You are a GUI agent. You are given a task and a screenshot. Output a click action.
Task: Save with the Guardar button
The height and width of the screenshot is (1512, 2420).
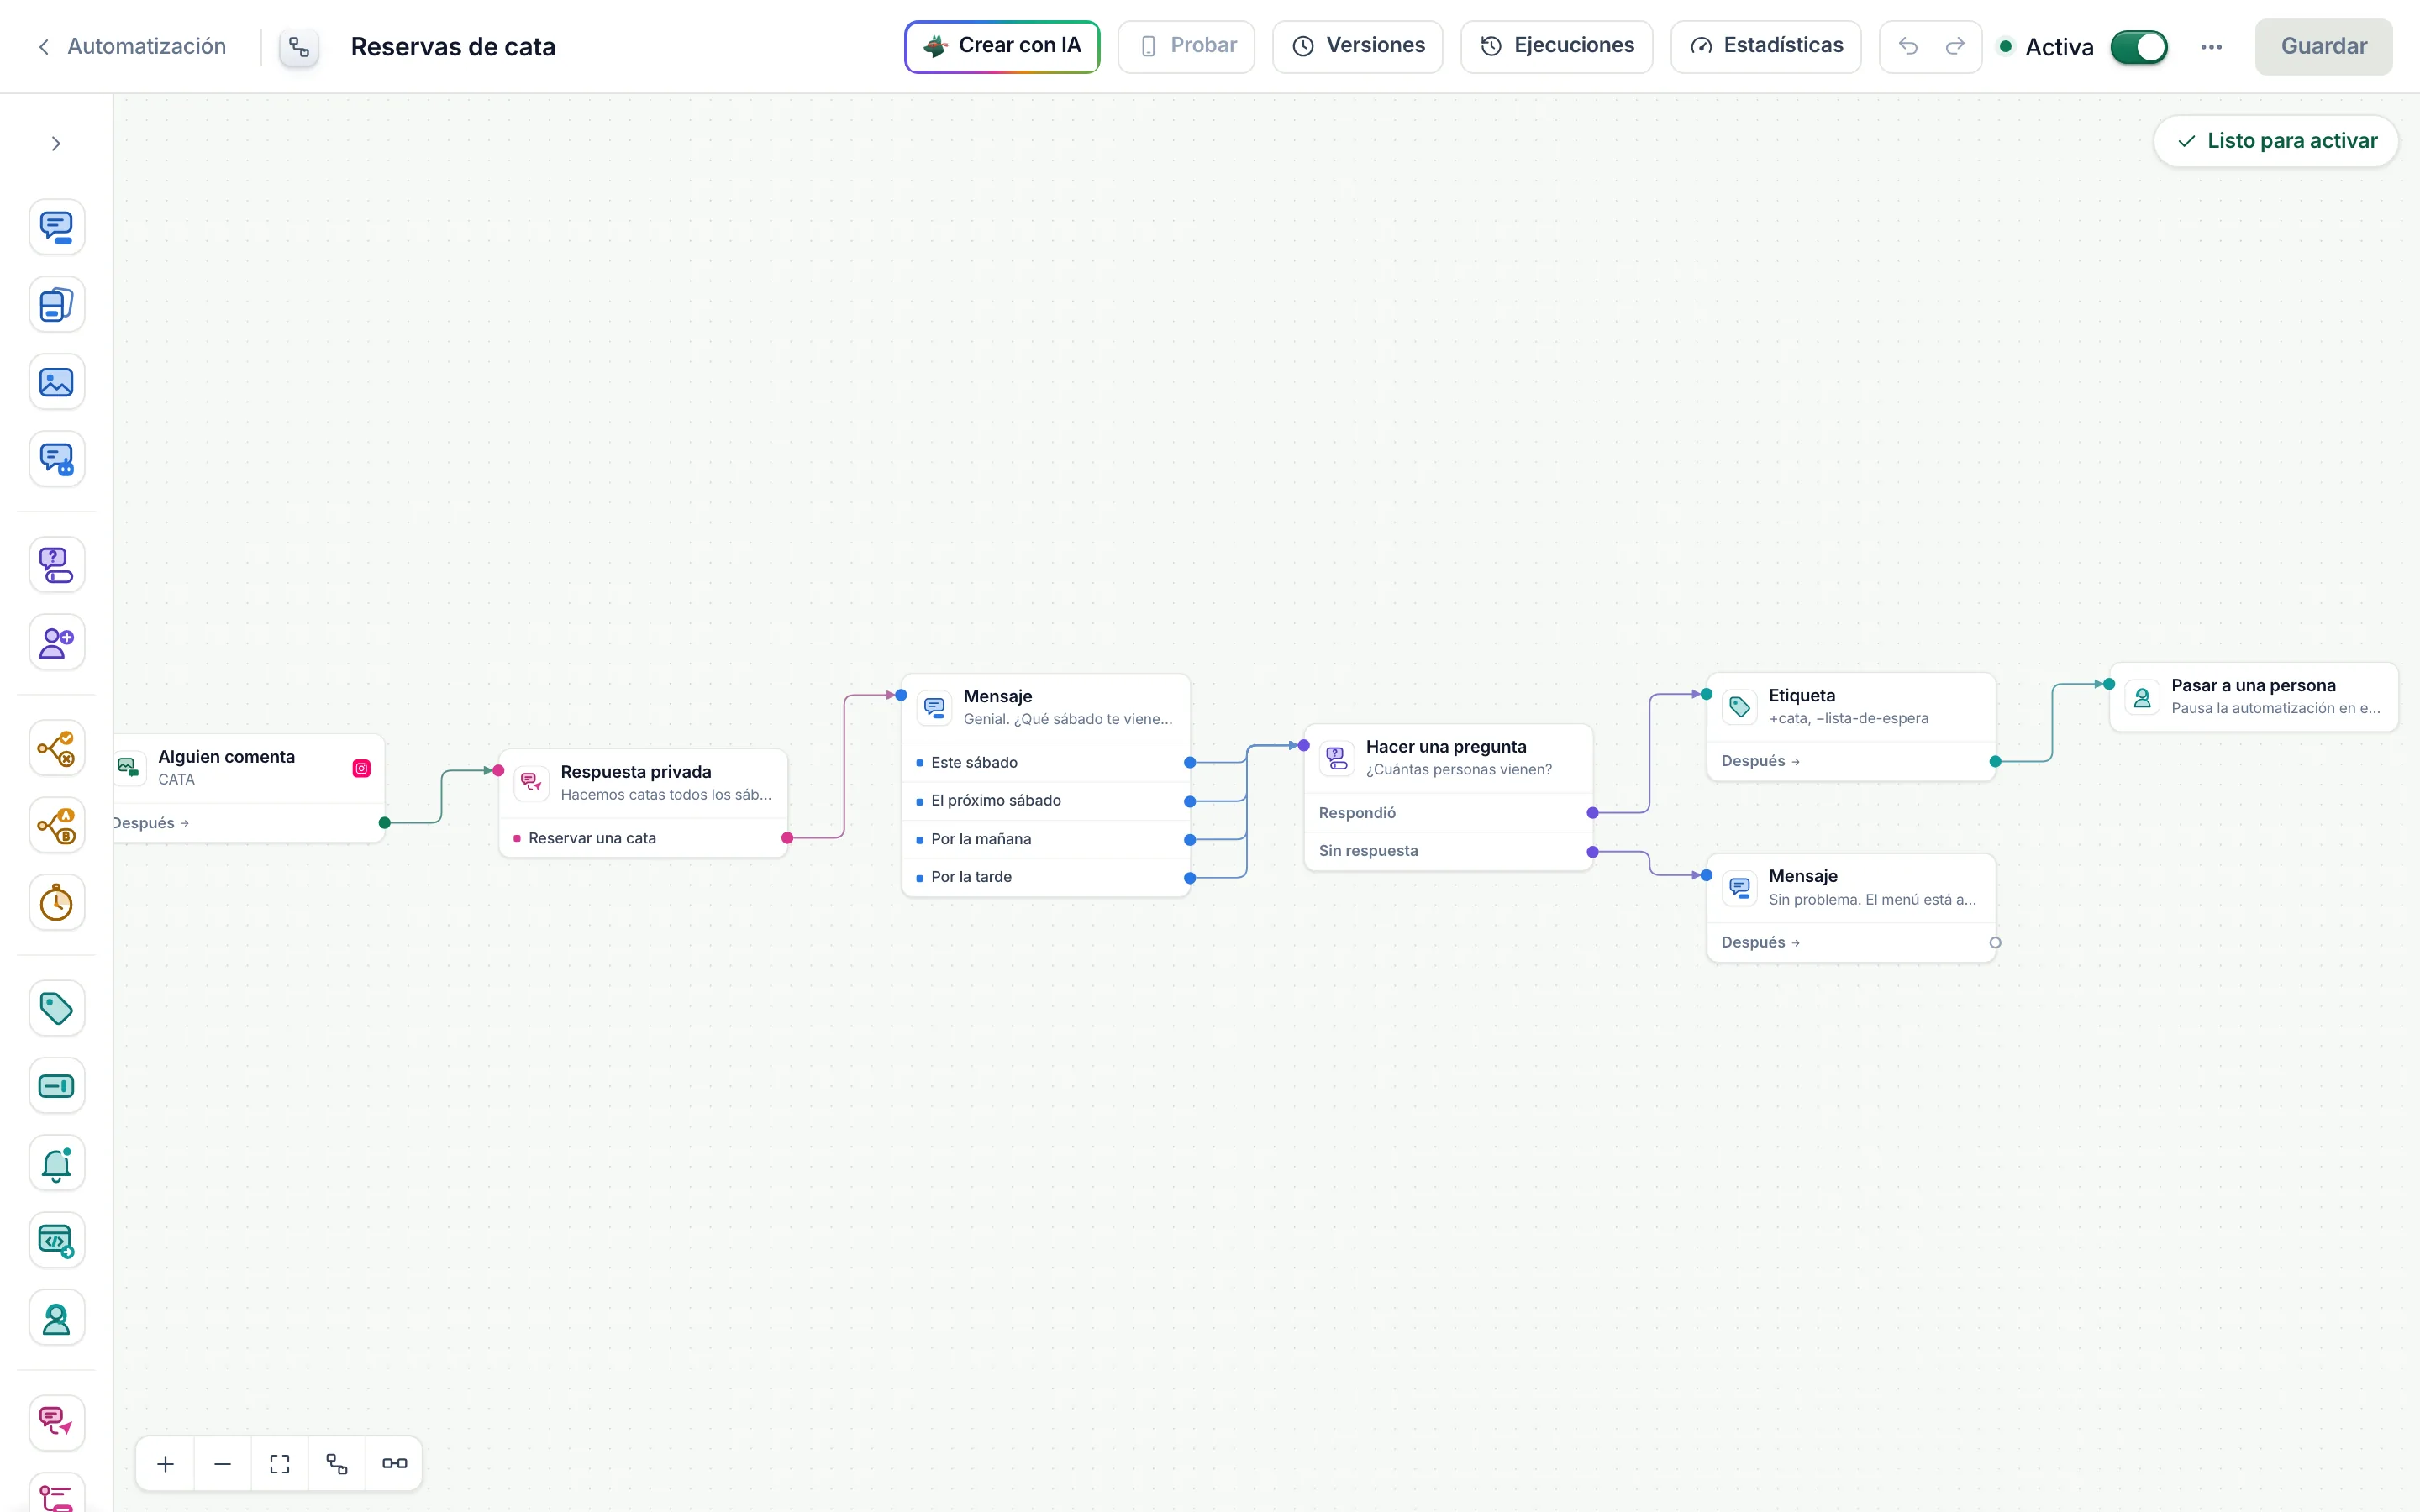click(2323, 46)
